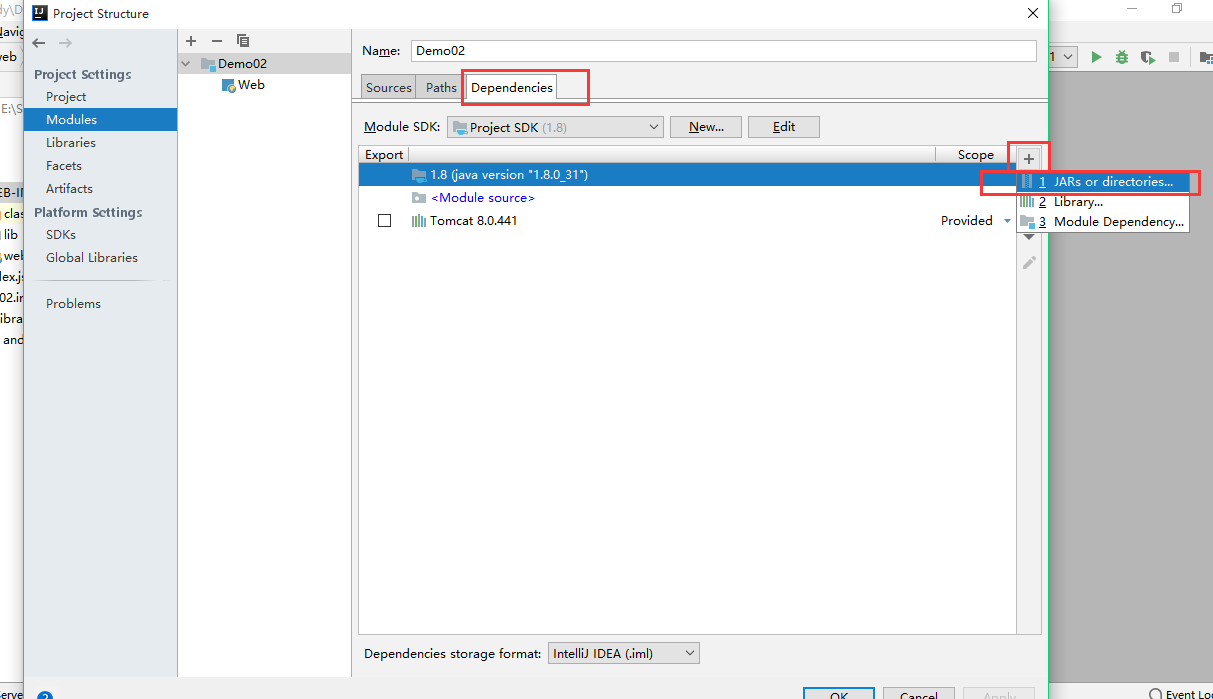The height and width of the screenshot is (699, 1213).
Task: Open Facets in the sidebar
Action: coord(64,166)
